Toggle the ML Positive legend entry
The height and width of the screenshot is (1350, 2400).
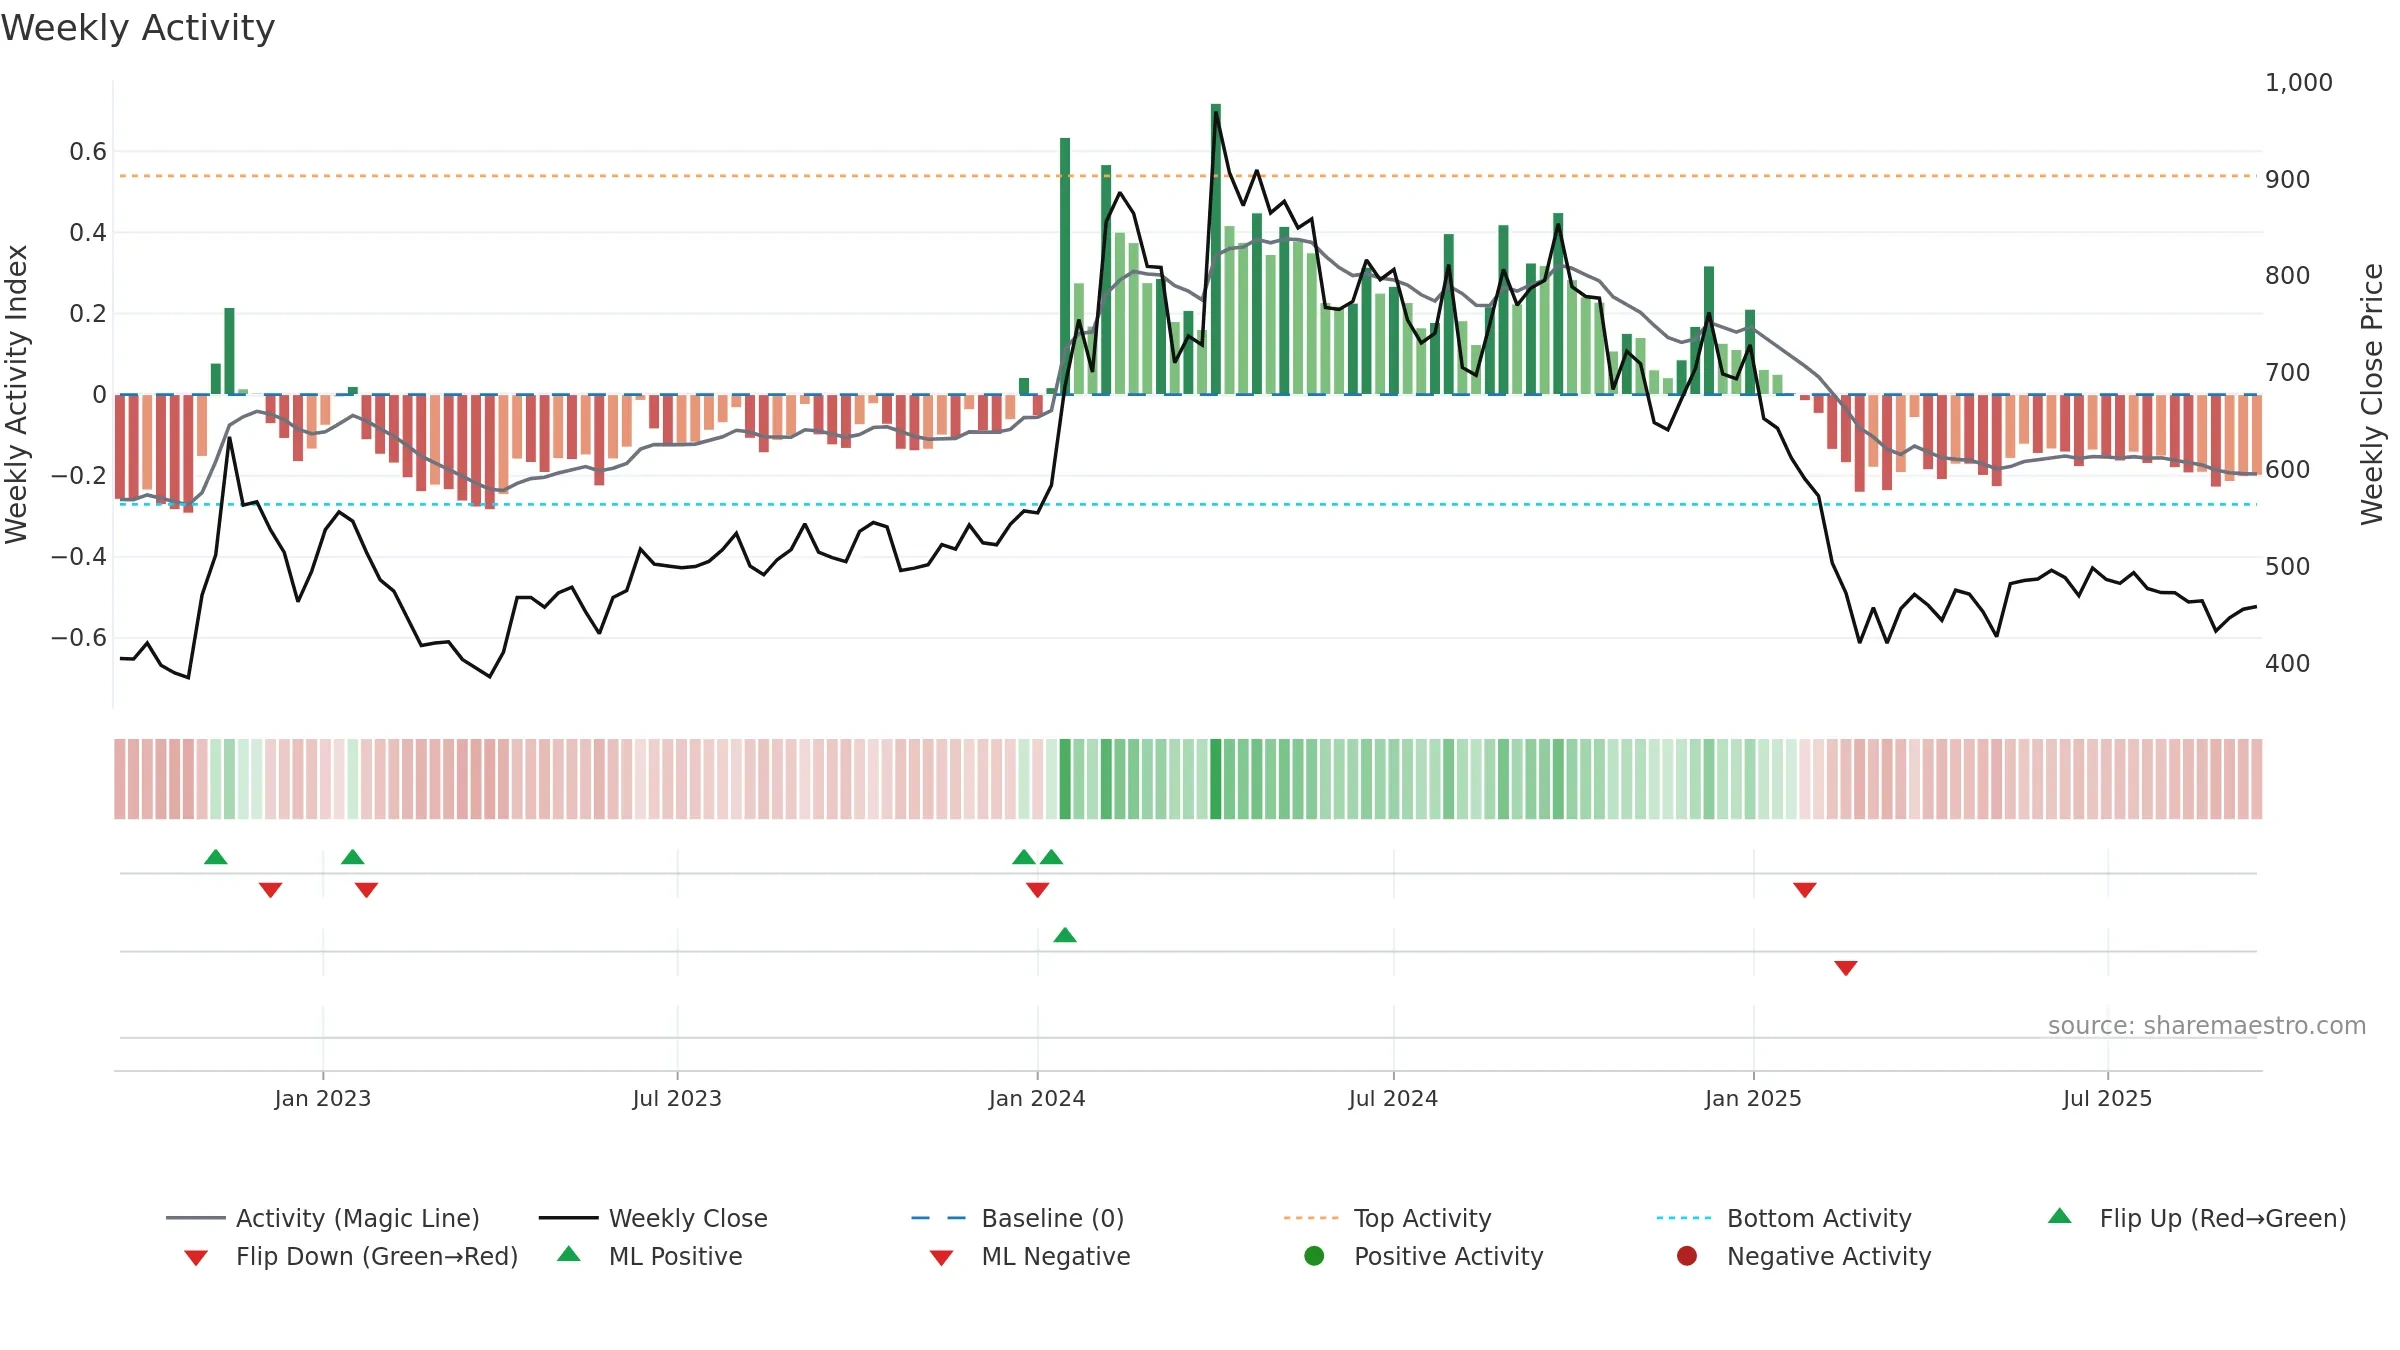pos(650,1256)
